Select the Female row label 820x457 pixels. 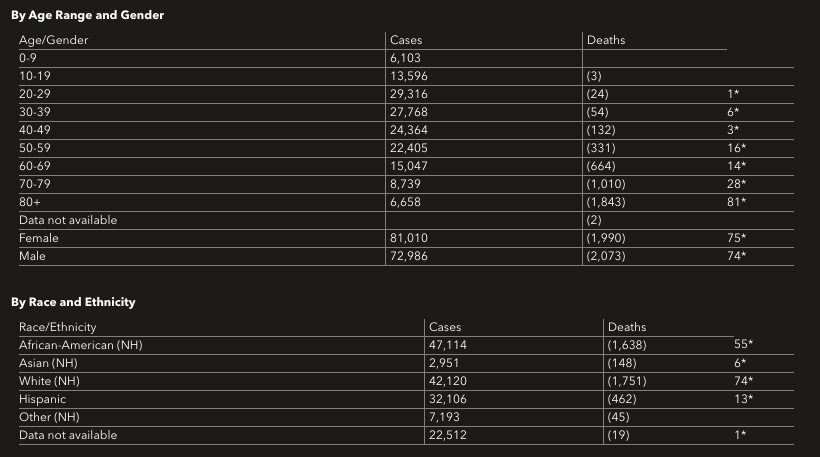(x=39, y=238)
